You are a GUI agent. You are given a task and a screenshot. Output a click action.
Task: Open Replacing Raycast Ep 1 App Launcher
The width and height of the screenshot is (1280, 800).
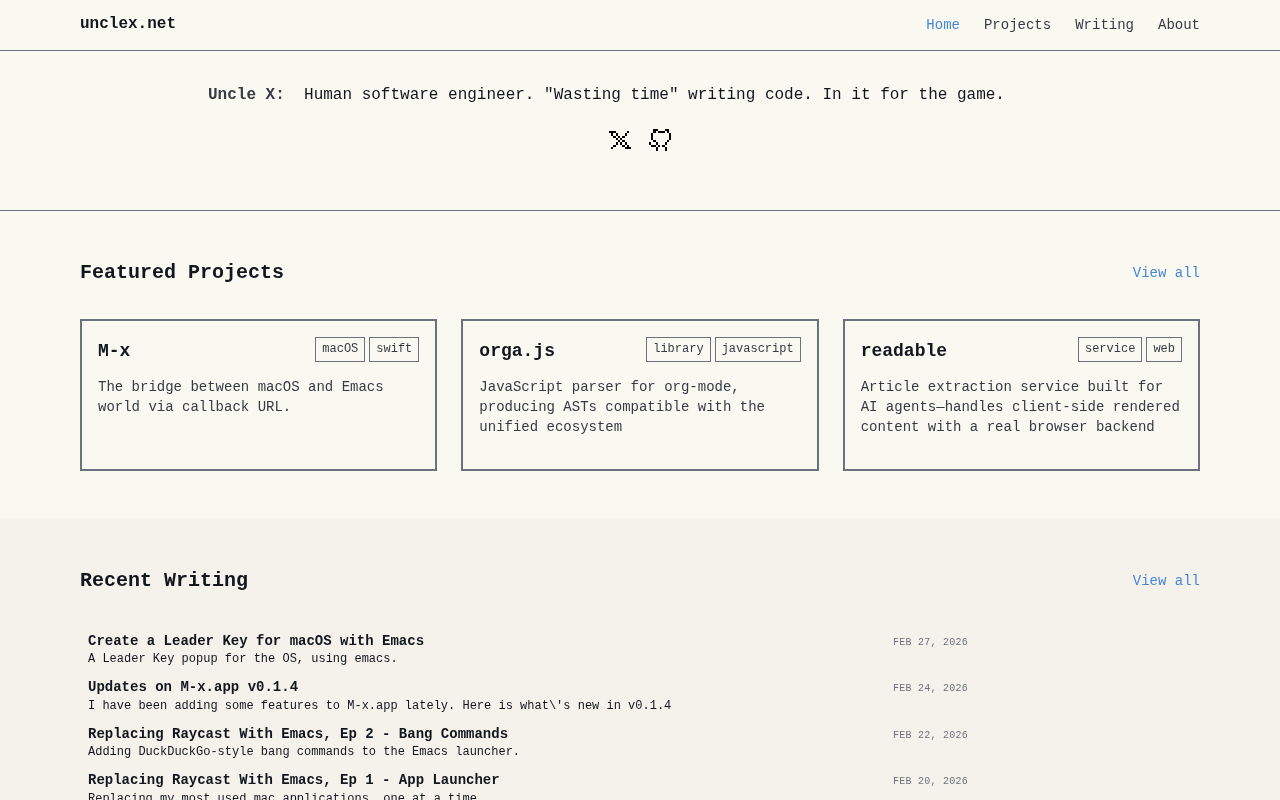pyautogui.click(x=294, y=780)
